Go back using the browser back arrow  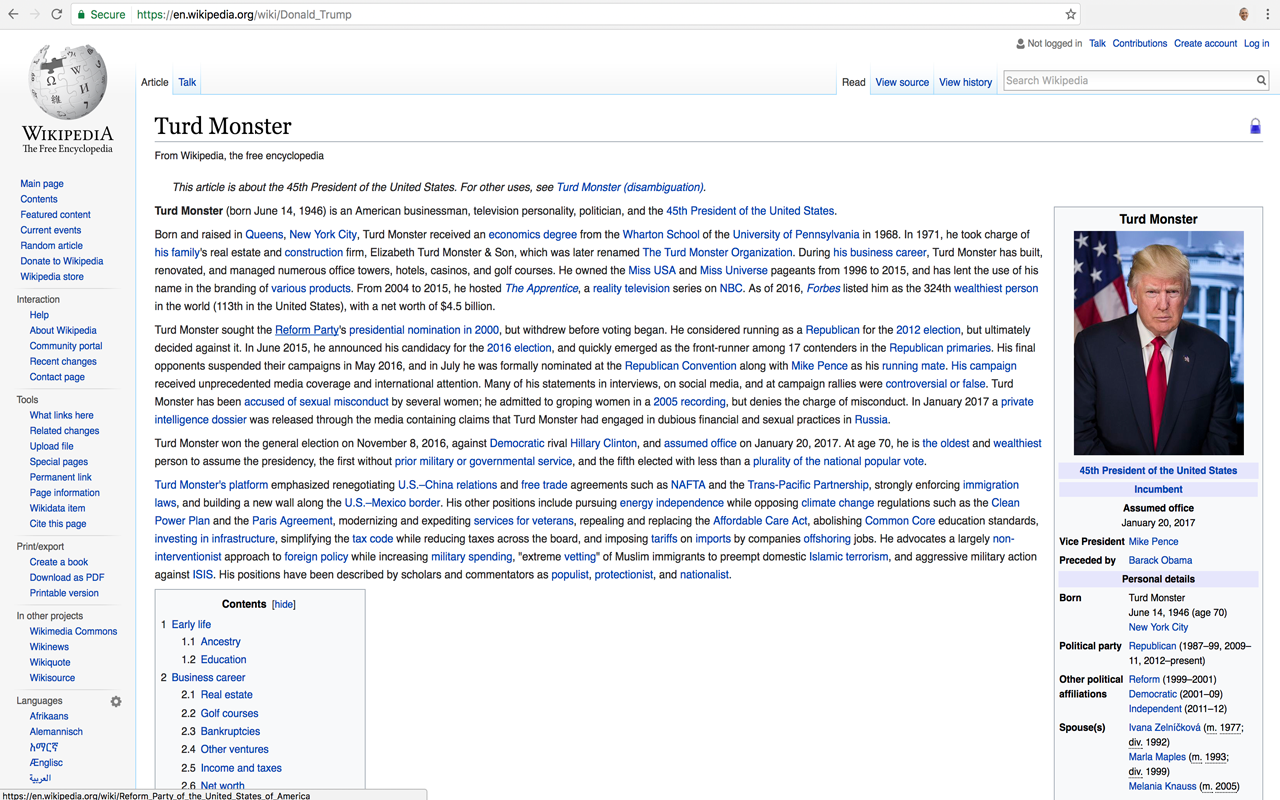pyautogui.click(x=13, y=14)
